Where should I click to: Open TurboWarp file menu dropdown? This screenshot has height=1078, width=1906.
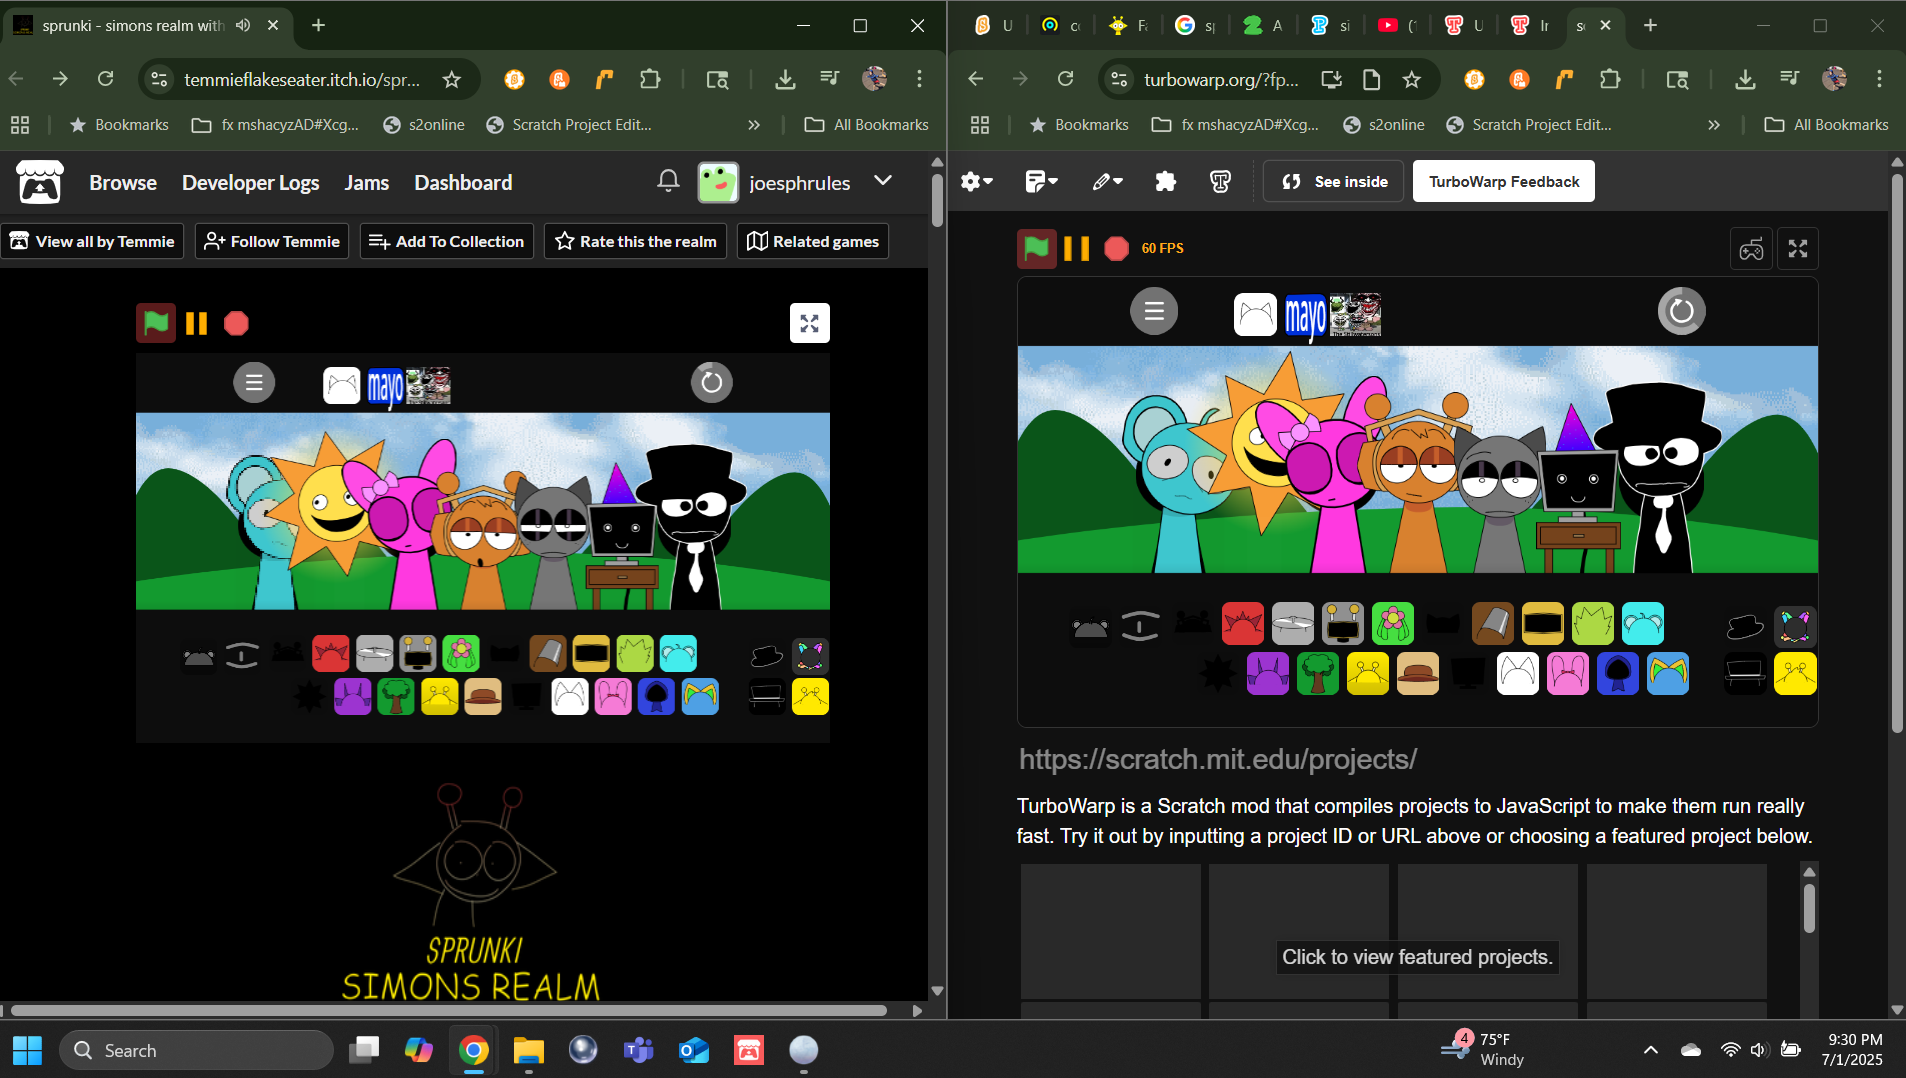1042,181
